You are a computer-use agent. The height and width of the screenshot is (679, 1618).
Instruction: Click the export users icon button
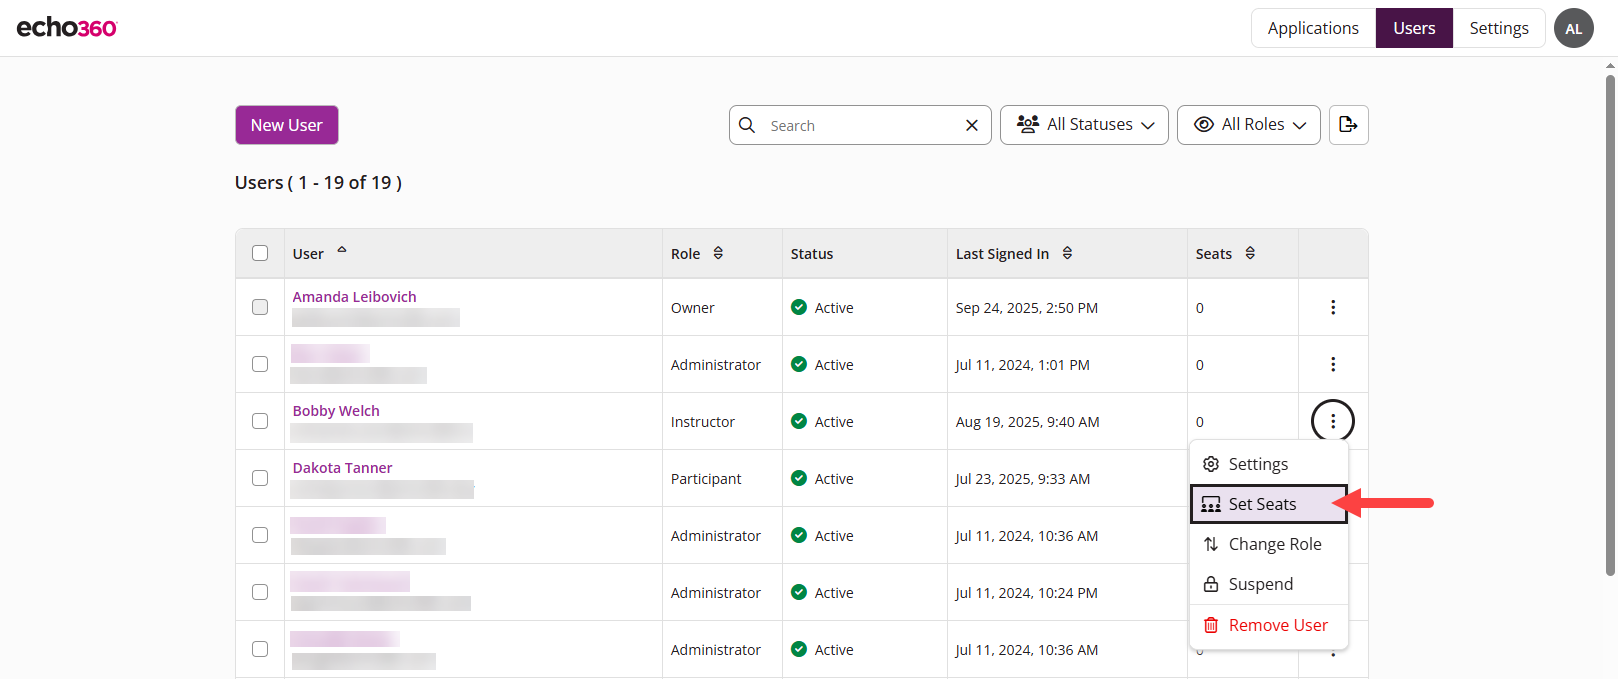(x=1348, y=125)
